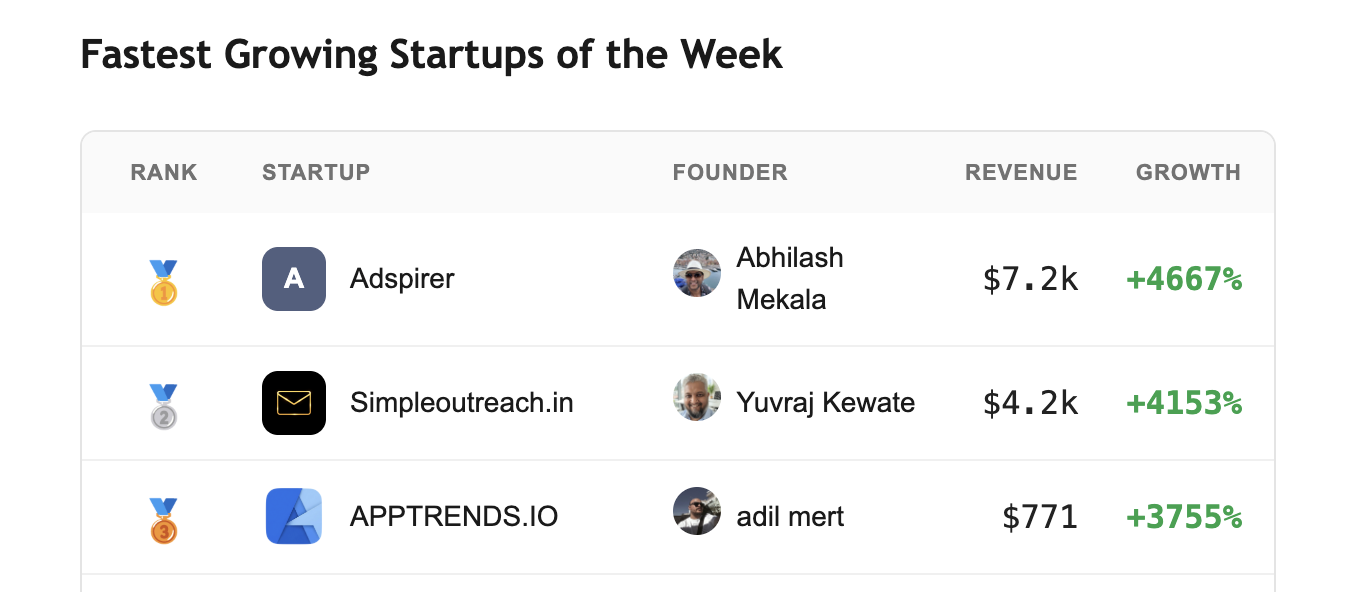Click founder name adil mert

(x=790, y=517)
